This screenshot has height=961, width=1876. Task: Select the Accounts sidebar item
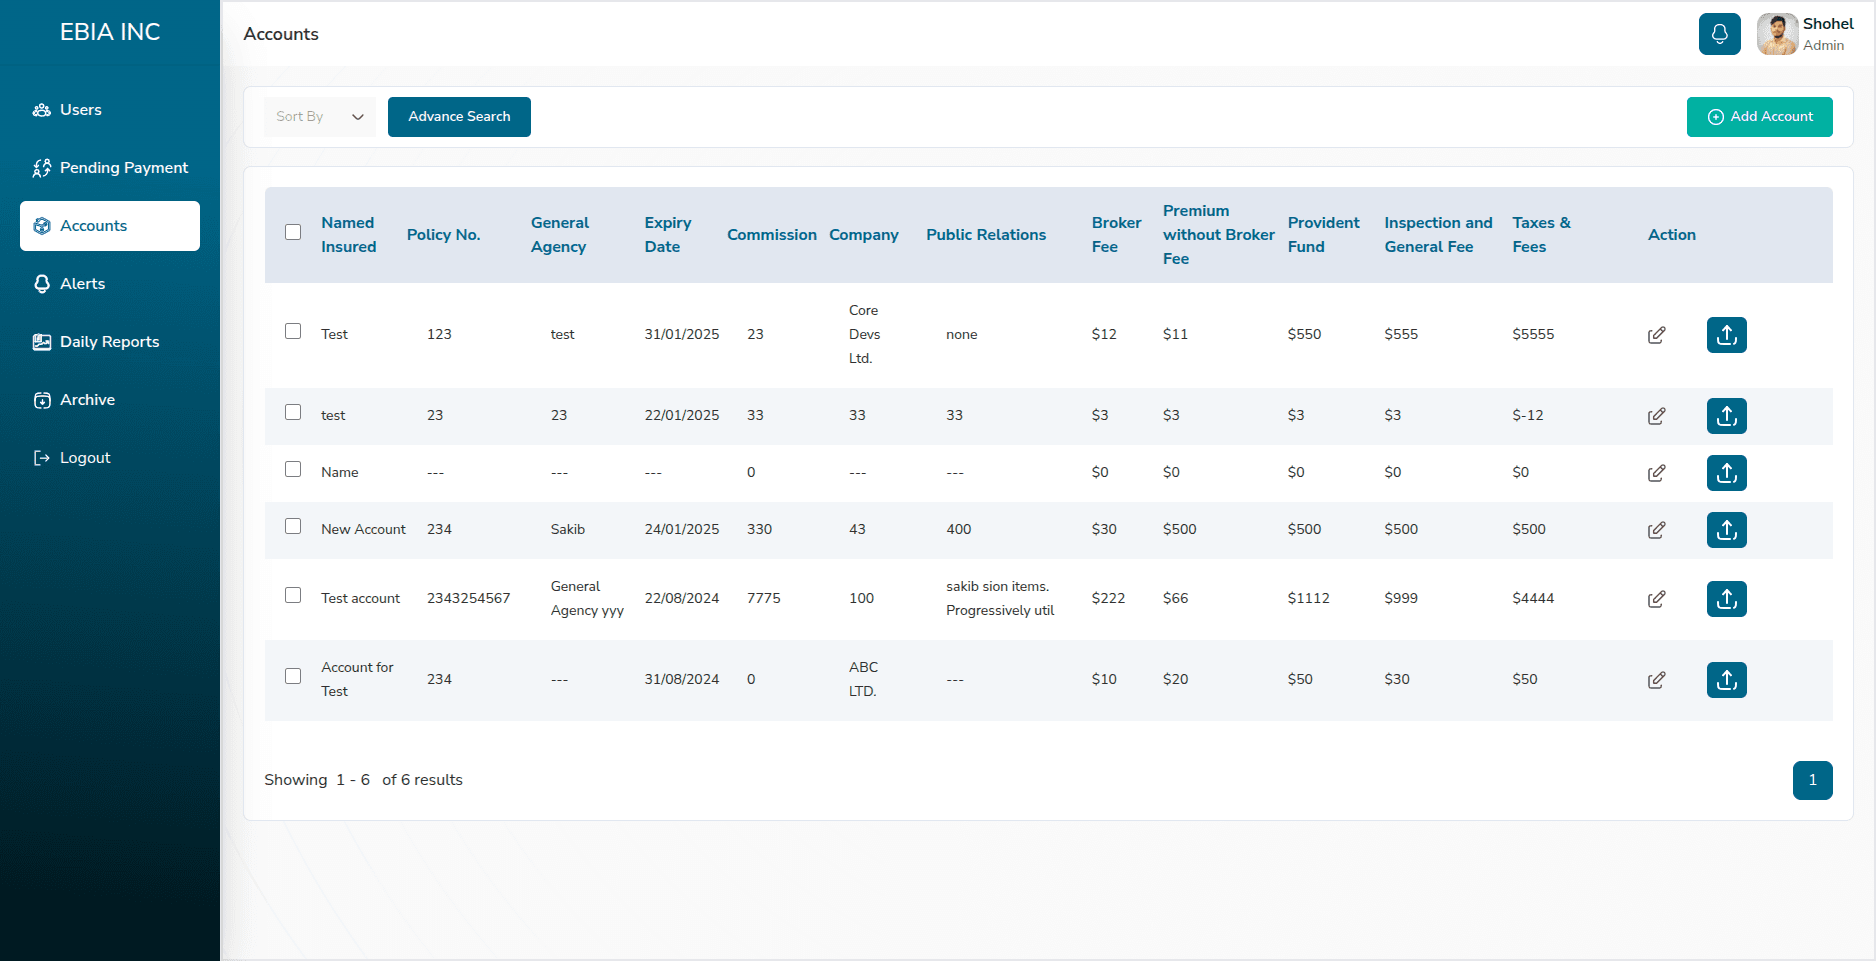(x=110, y=226)
